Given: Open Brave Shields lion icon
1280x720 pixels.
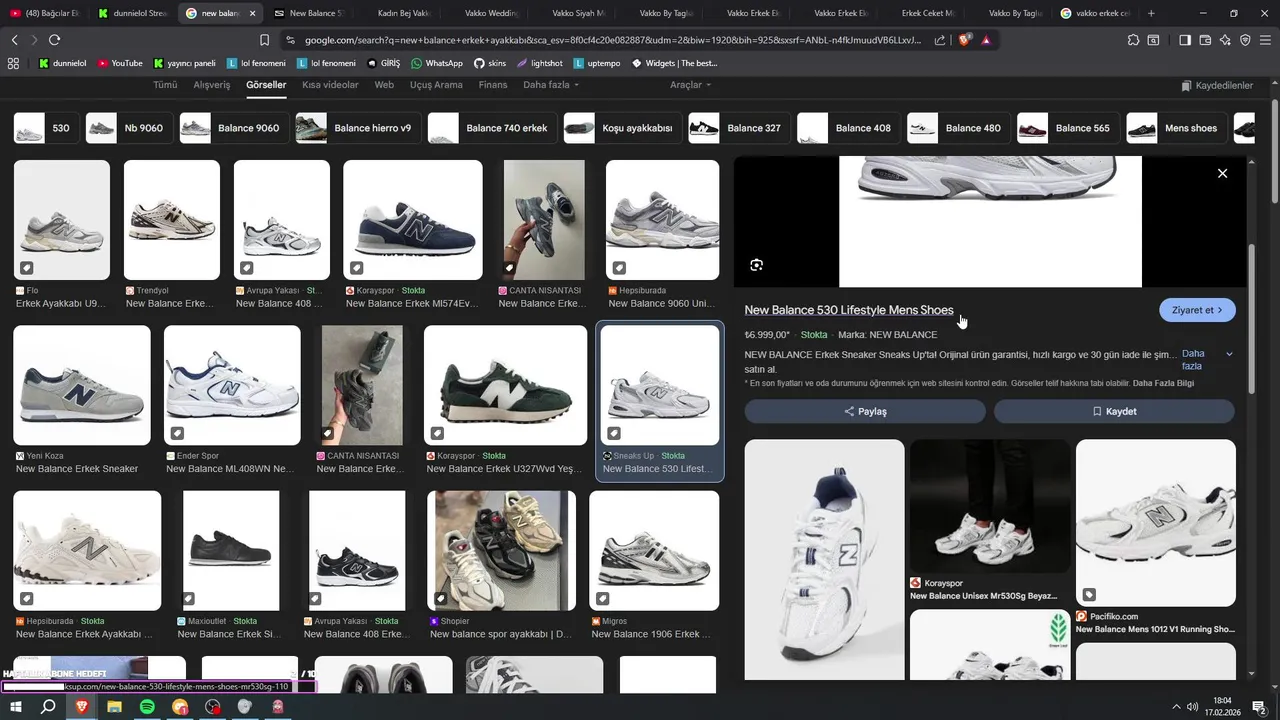Looking at the screenshot, I should point(964,40).
